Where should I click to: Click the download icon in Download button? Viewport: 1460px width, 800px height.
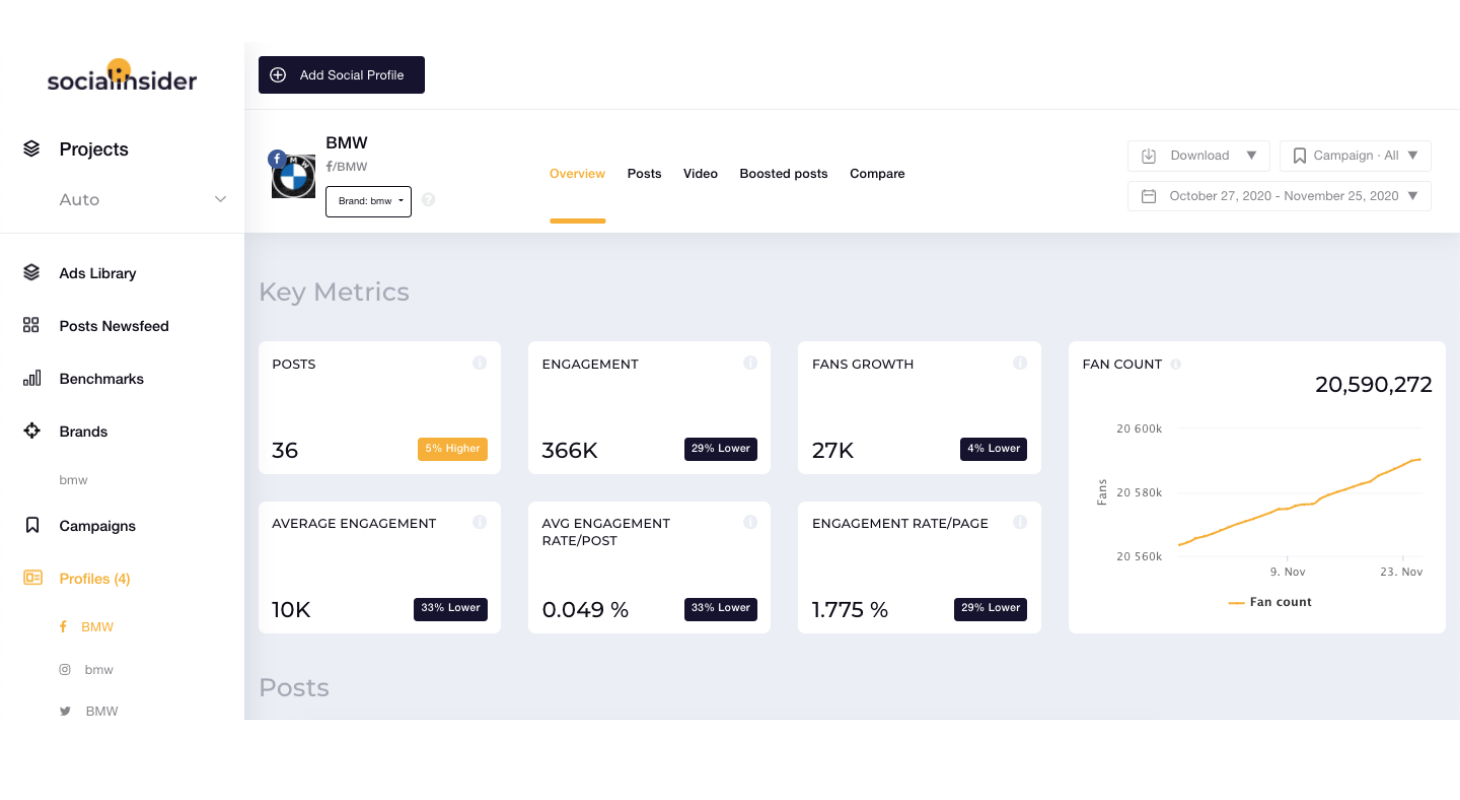1149,155
